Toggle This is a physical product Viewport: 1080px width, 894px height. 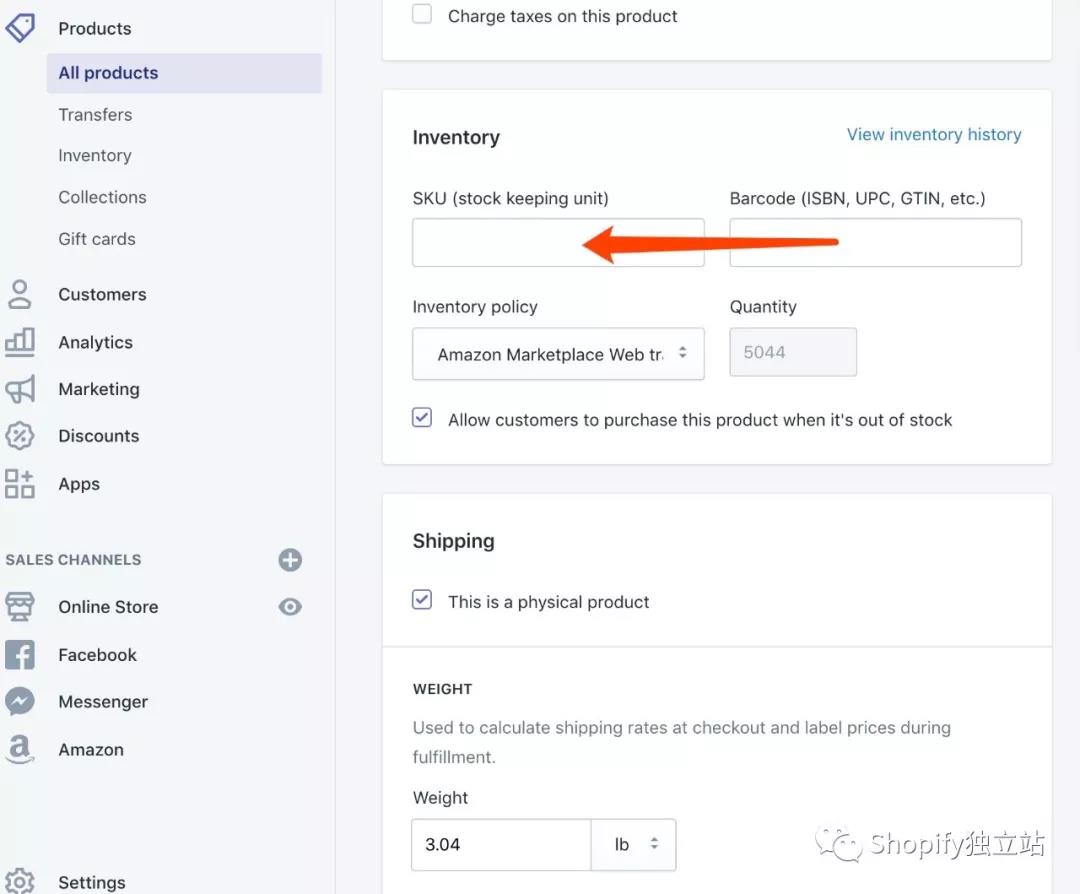423,601
